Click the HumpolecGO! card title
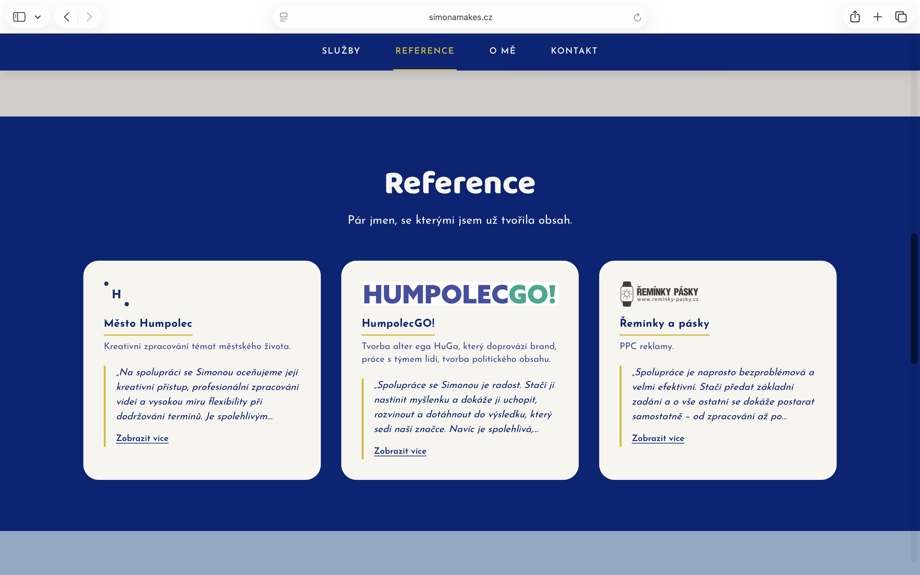 [398, 323]
